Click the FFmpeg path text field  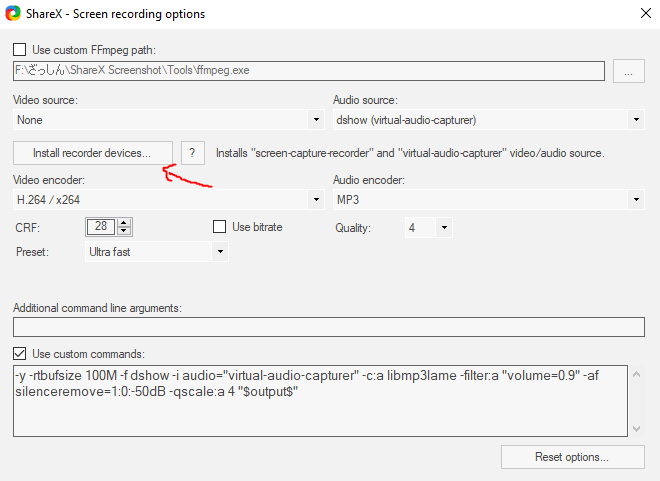pyautogui.click(x=309, y=71)
